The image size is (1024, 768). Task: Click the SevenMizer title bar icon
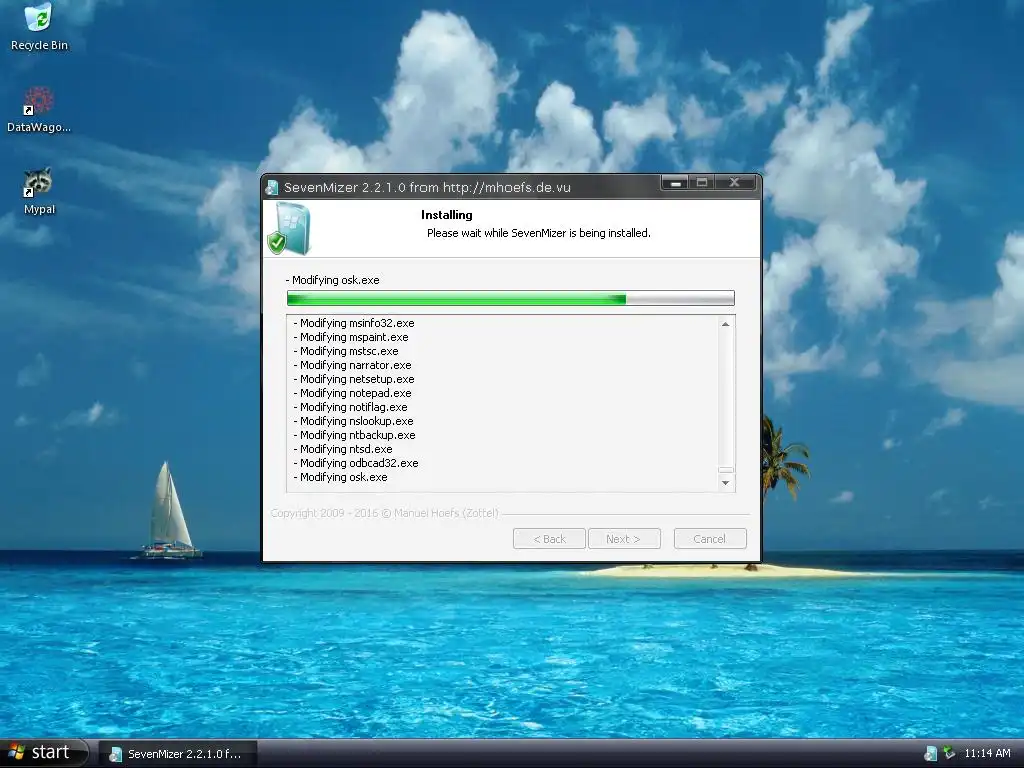[272, 187]
